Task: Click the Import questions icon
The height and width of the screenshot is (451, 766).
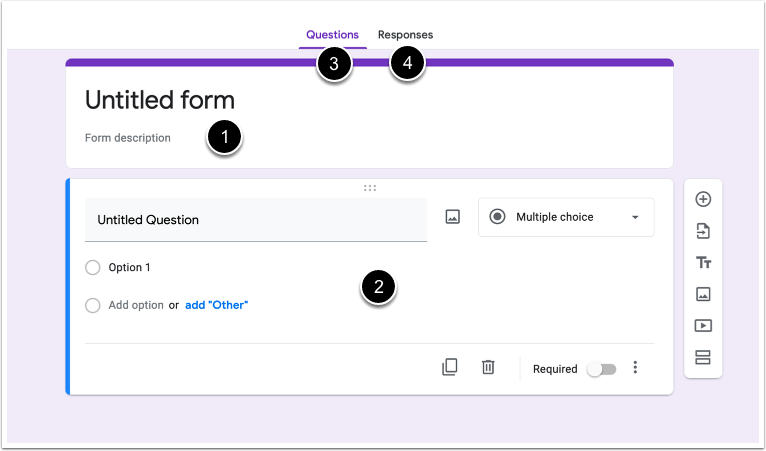Action: pyautogui.click(x=703, y=231)
